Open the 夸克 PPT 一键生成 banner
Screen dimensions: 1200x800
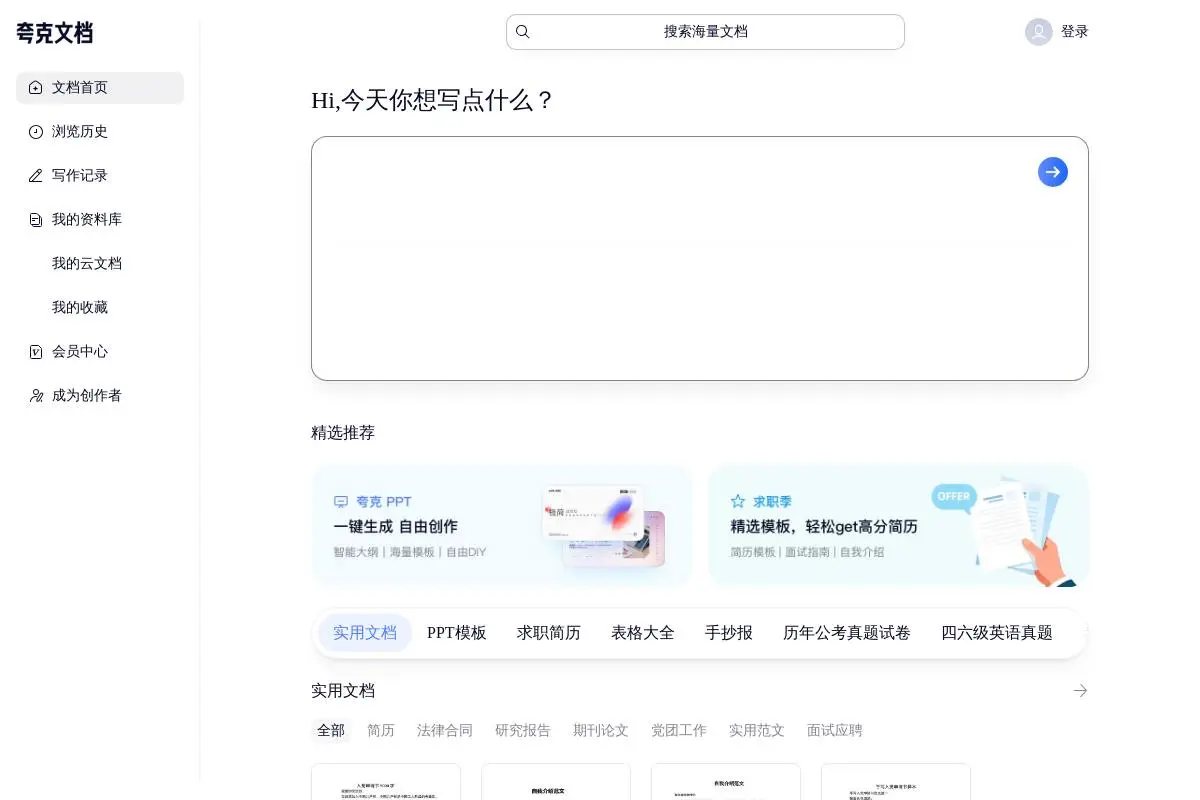[502, 526]
